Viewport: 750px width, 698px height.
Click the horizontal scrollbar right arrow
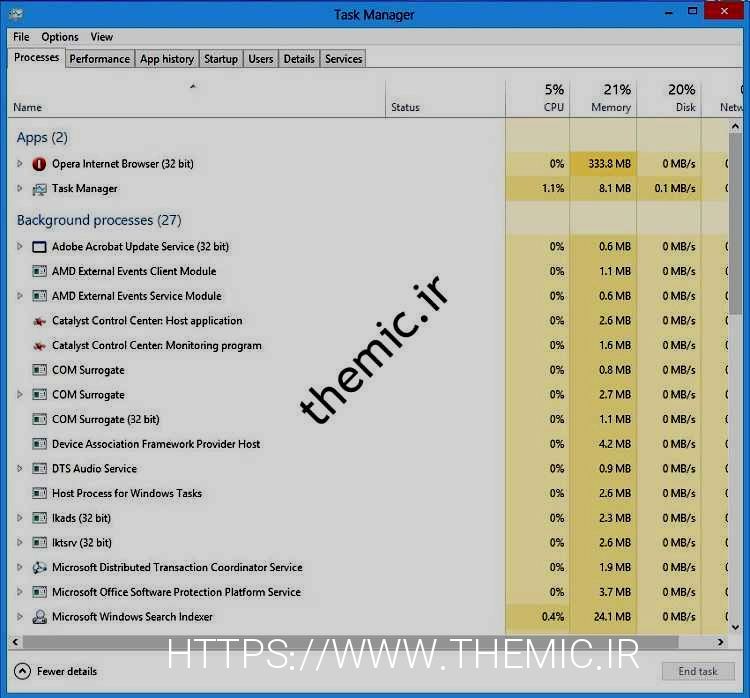[720, 642]
